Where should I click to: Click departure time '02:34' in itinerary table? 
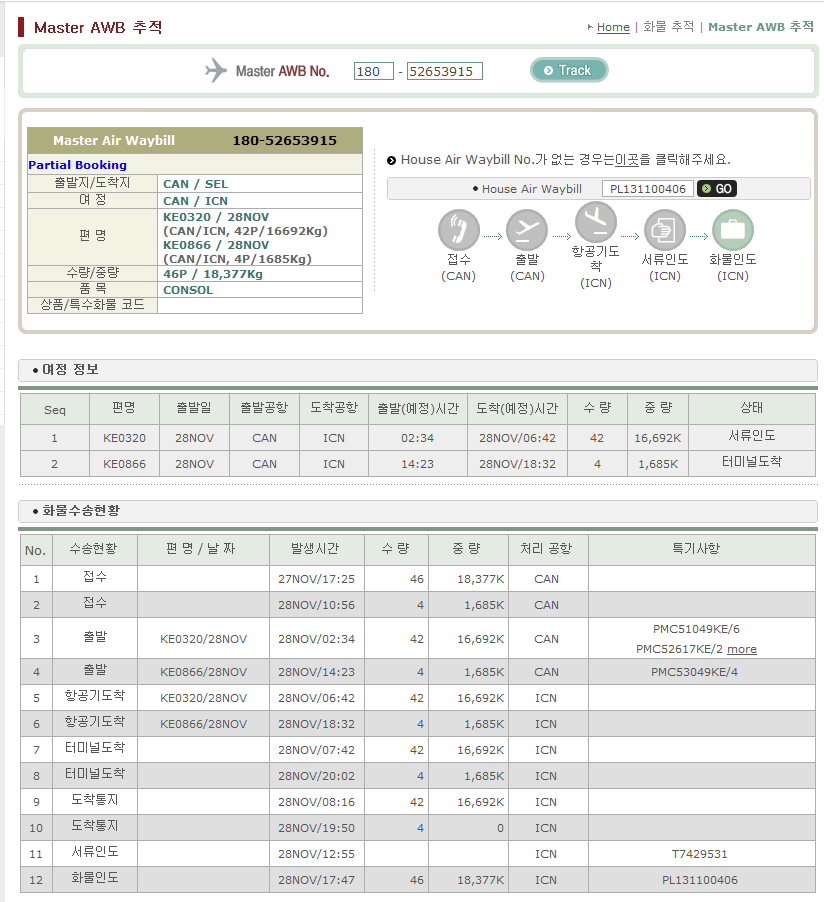tap(417, 438)
